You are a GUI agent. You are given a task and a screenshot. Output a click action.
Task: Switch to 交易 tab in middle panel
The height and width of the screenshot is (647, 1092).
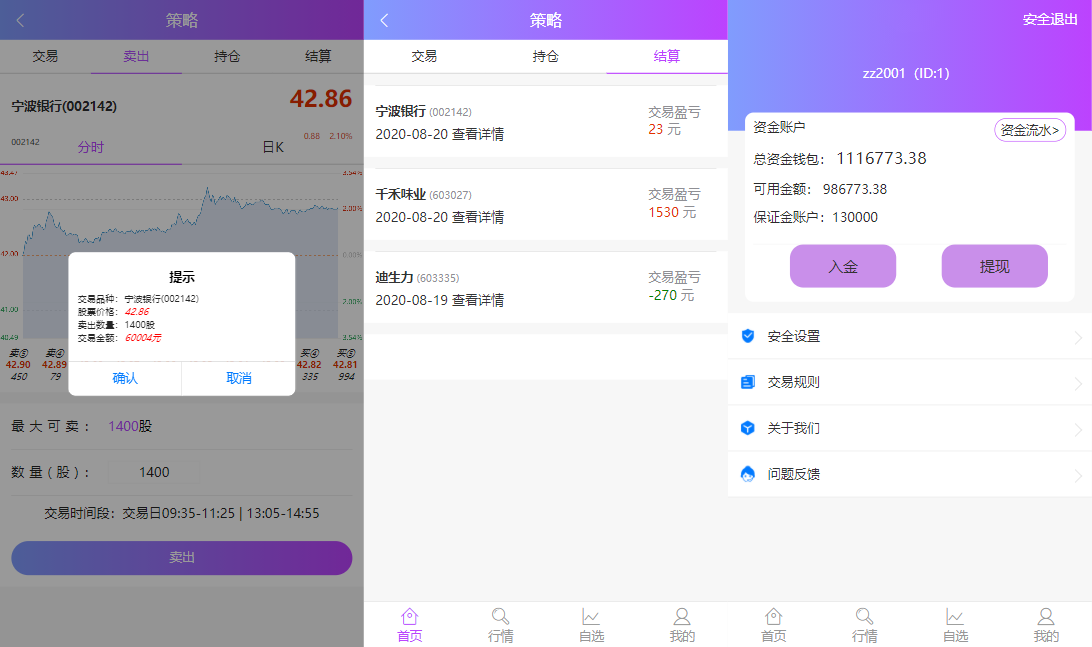tap(424, 56)
